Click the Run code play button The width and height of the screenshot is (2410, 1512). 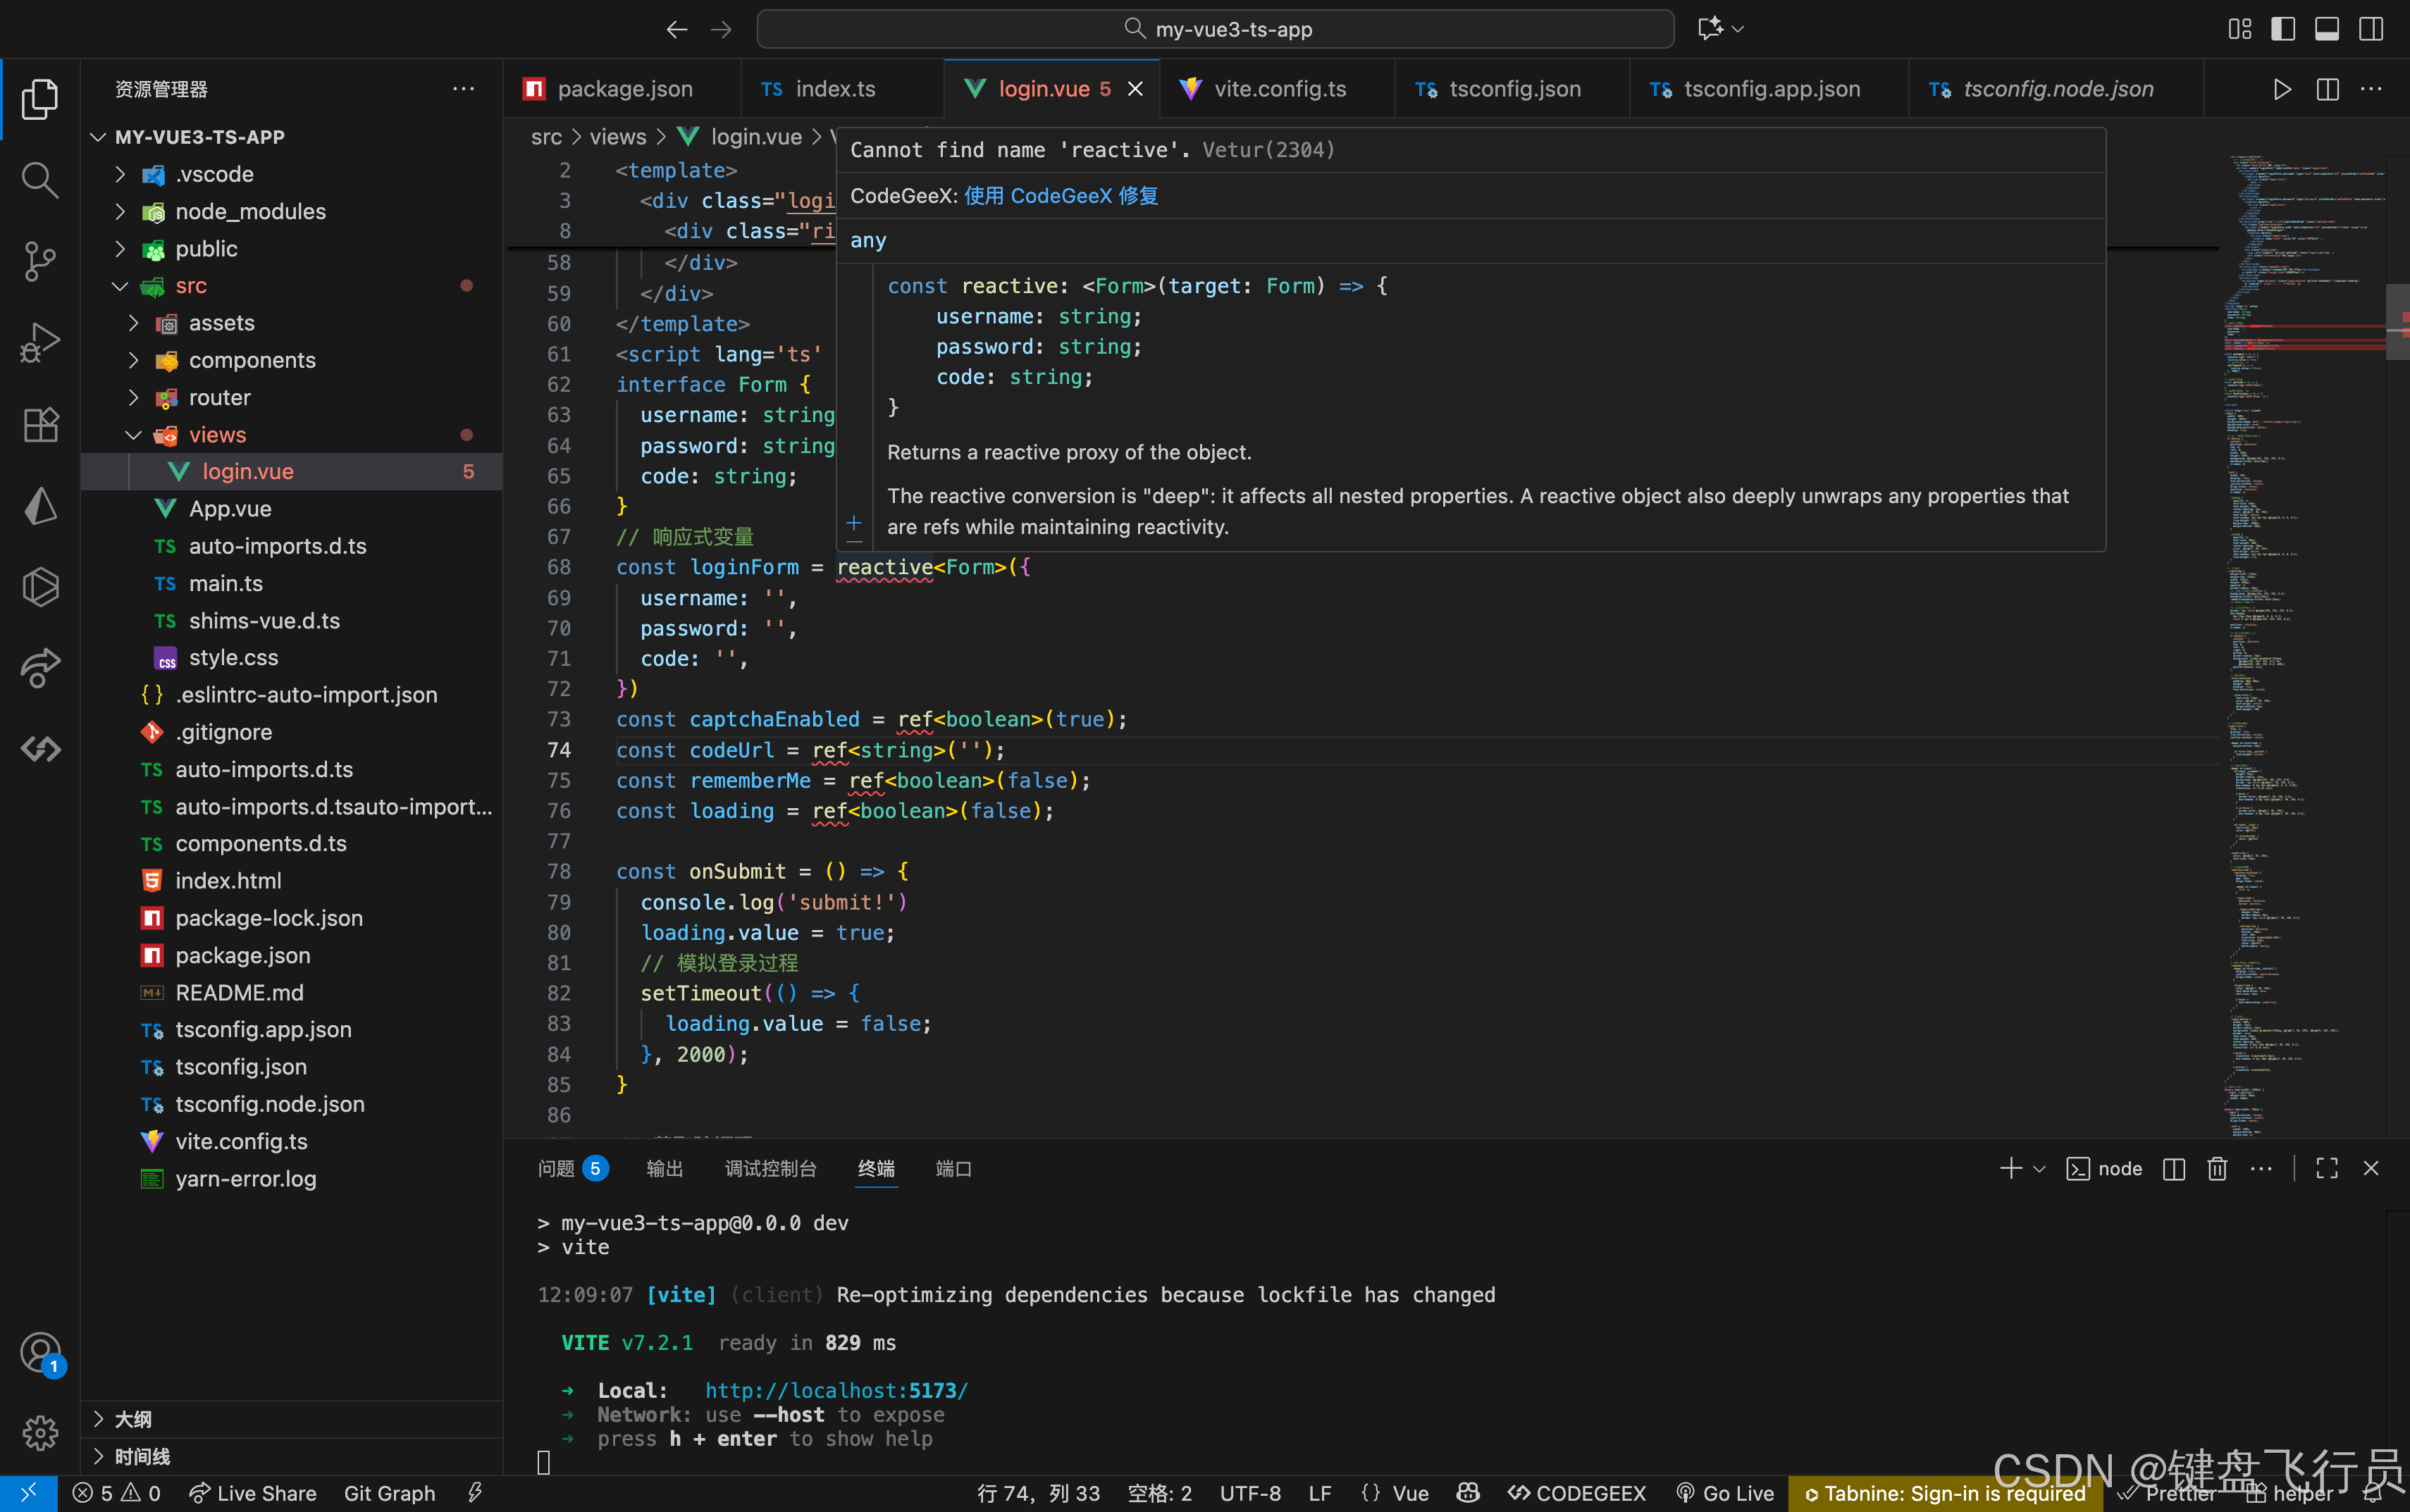point(2281,89)
